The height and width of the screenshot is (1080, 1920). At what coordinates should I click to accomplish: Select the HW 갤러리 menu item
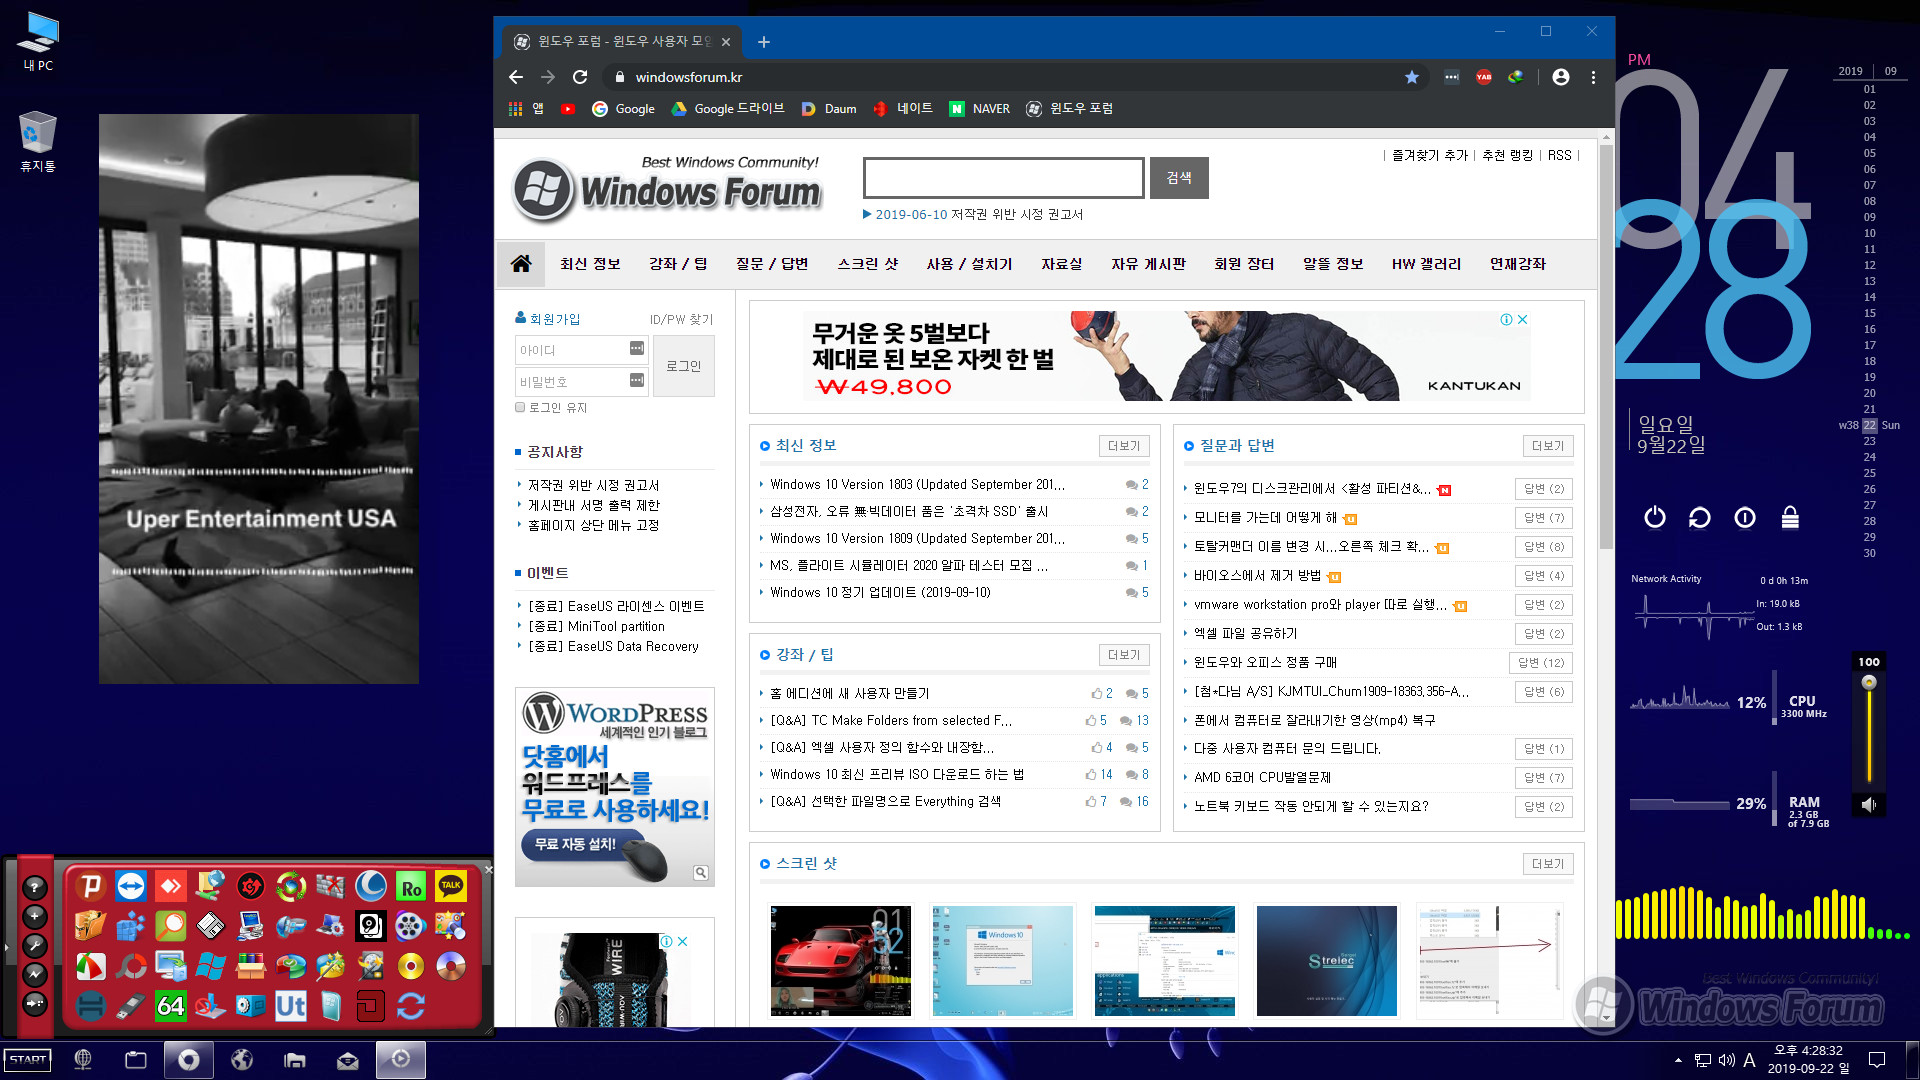click(1426, 264)
